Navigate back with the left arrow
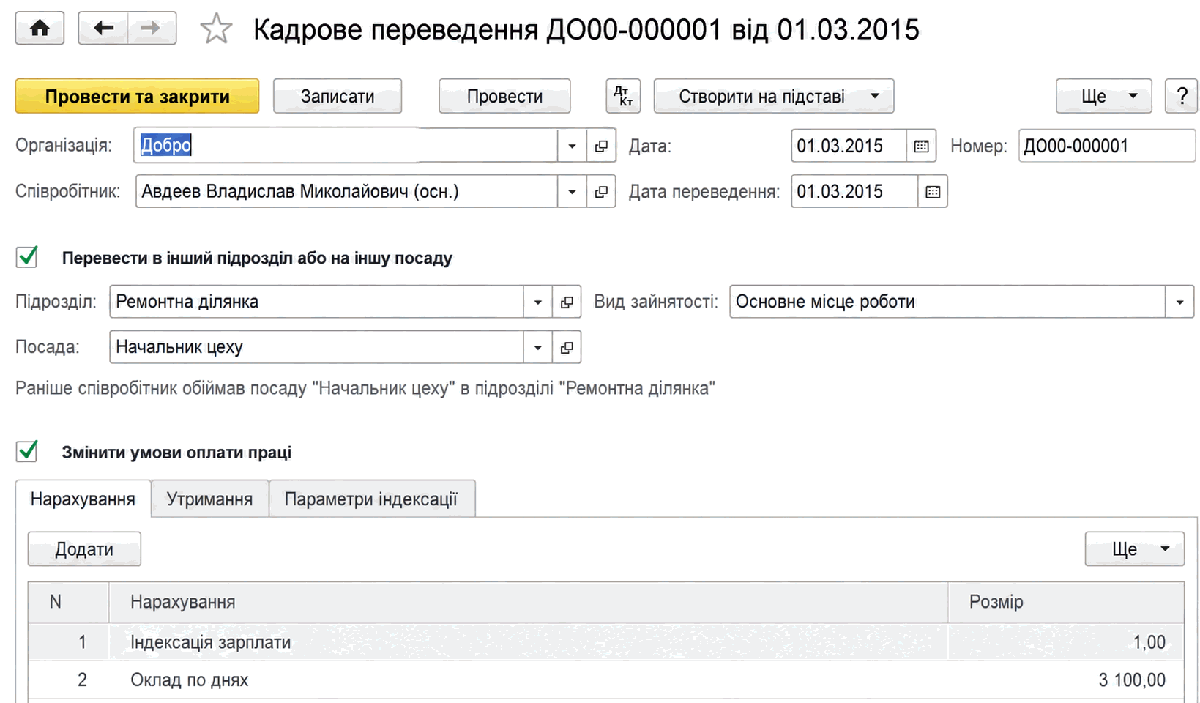The image size is (1200, 703). [102, 30]
